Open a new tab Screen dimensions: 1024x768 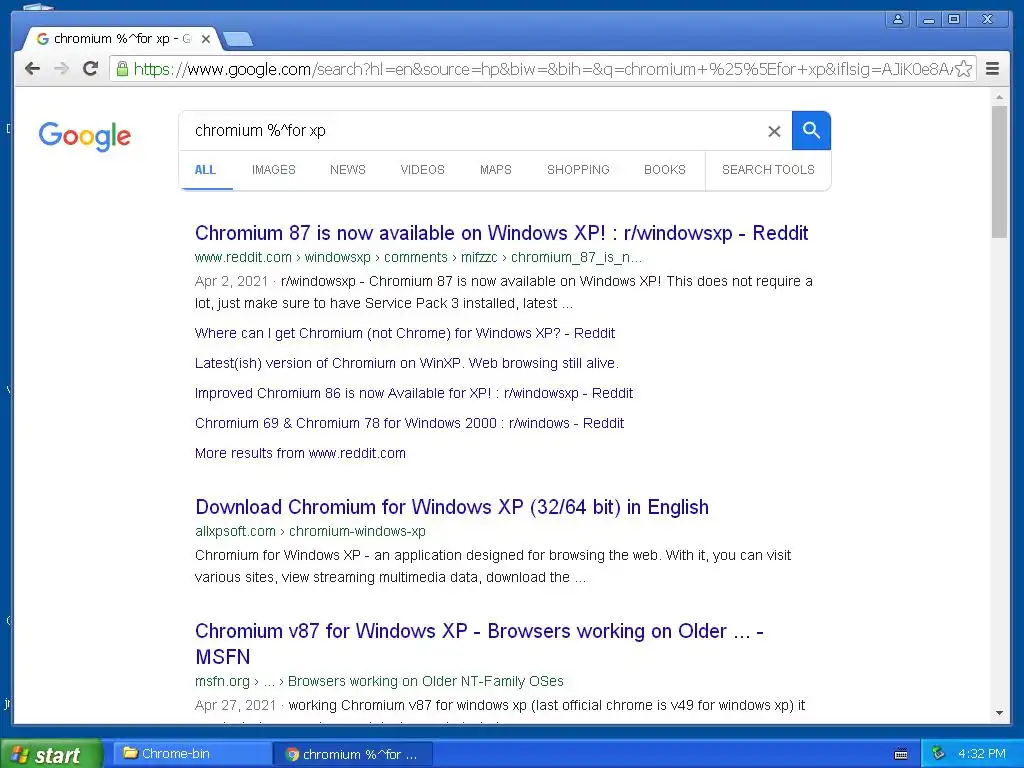[x=237, y=40]
